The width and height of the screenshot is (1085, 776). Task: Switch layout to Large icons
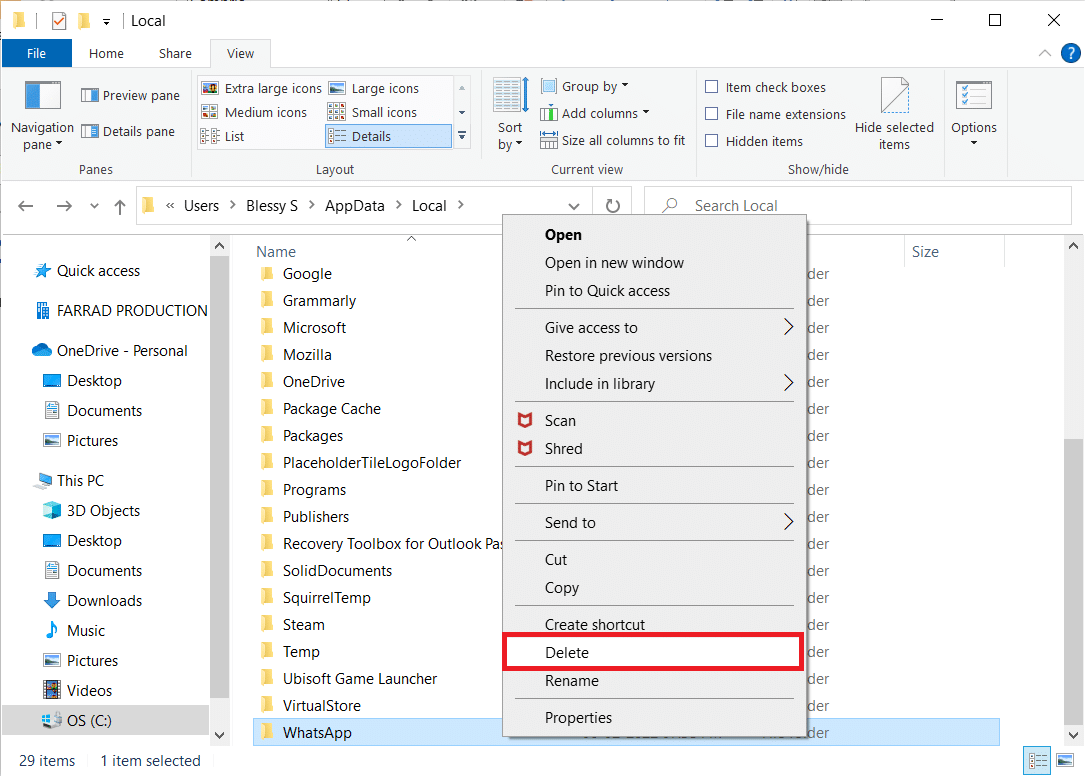click(374, 89)
